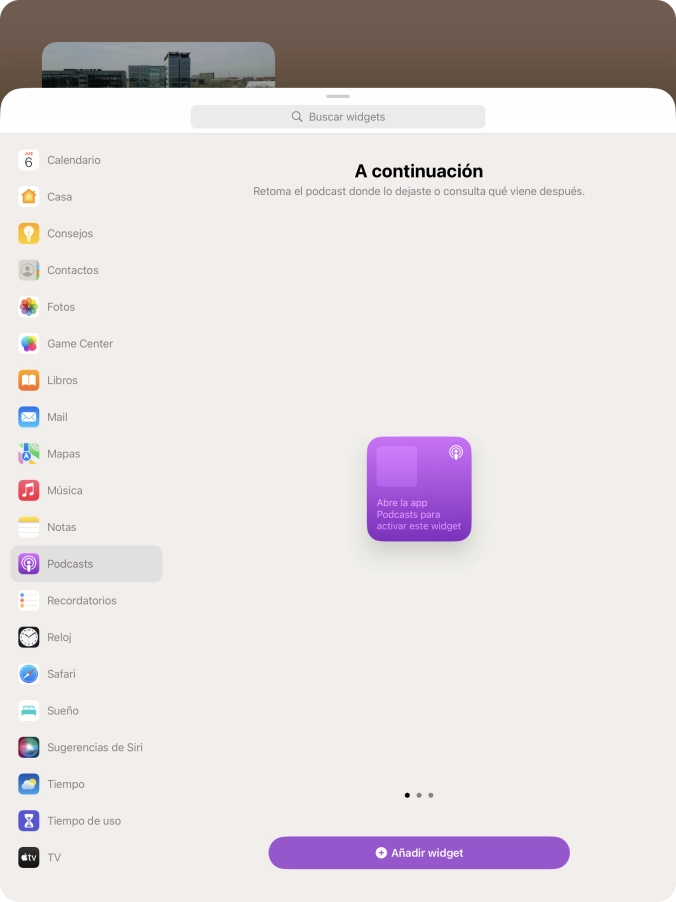Tap the Podcasts sidebar icon
This screenshot has width=676, height=902.
[x=29, y=564]
